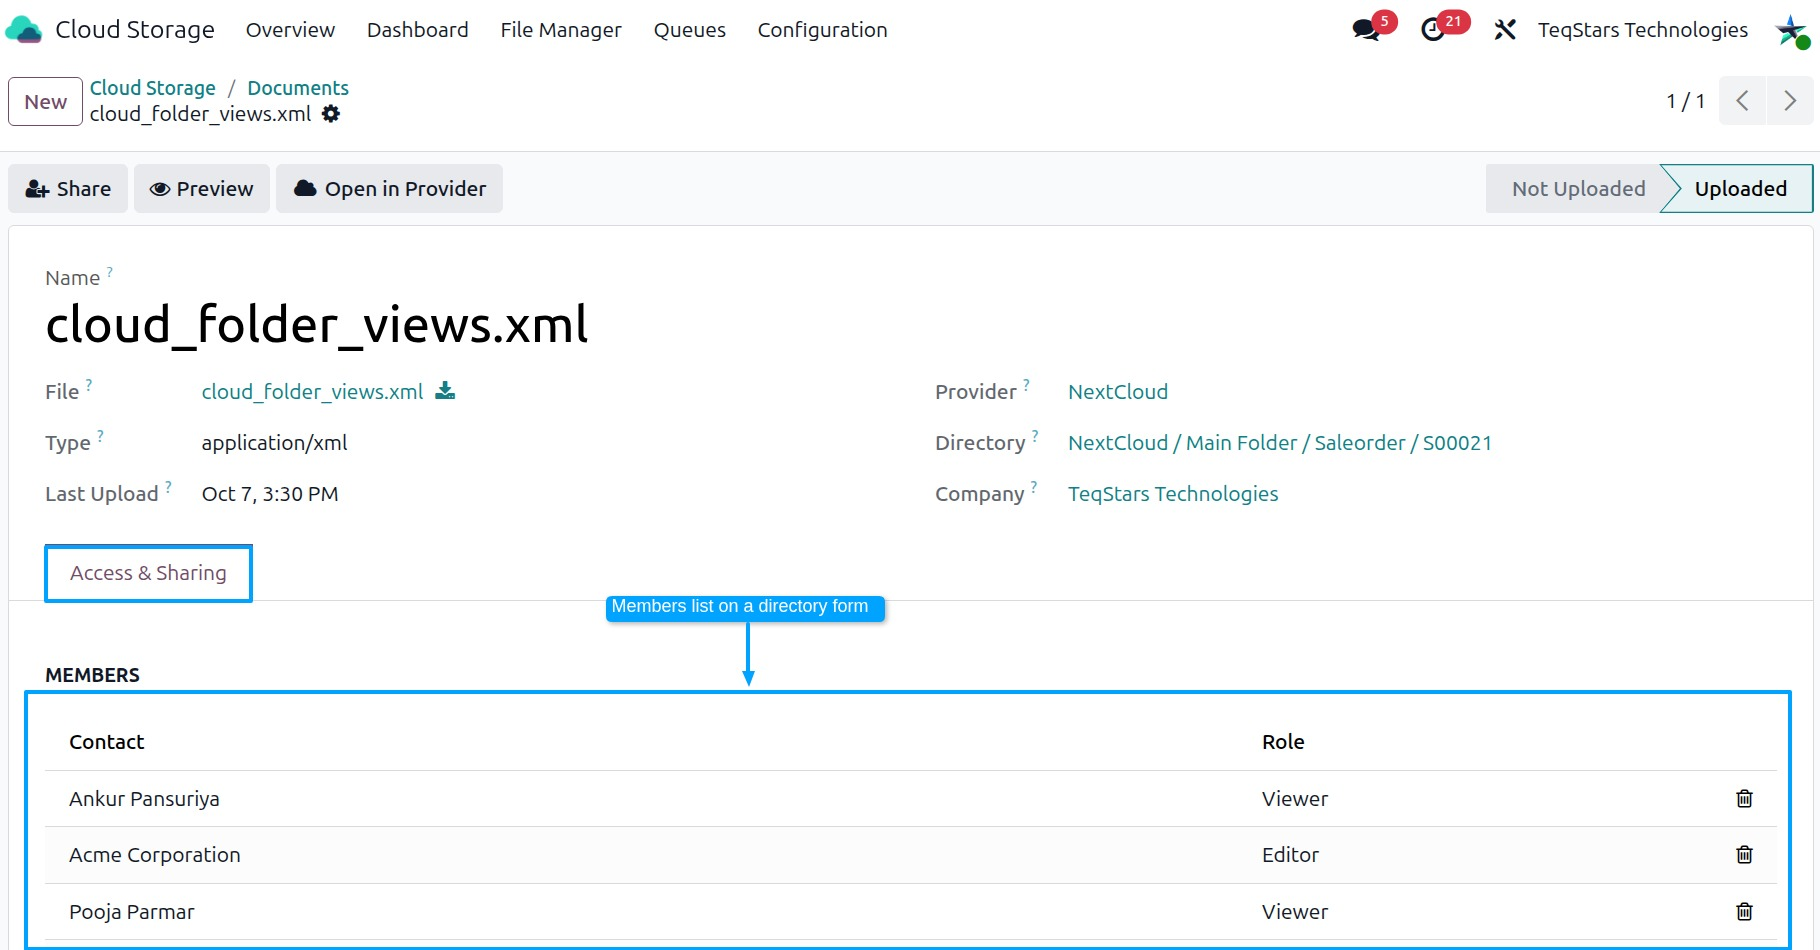Image resolution: width=1820 pixels, height=950 pixels.
Task: Delete member Ankur Pansuriya with trash icon
Action: coord(1744,798)
